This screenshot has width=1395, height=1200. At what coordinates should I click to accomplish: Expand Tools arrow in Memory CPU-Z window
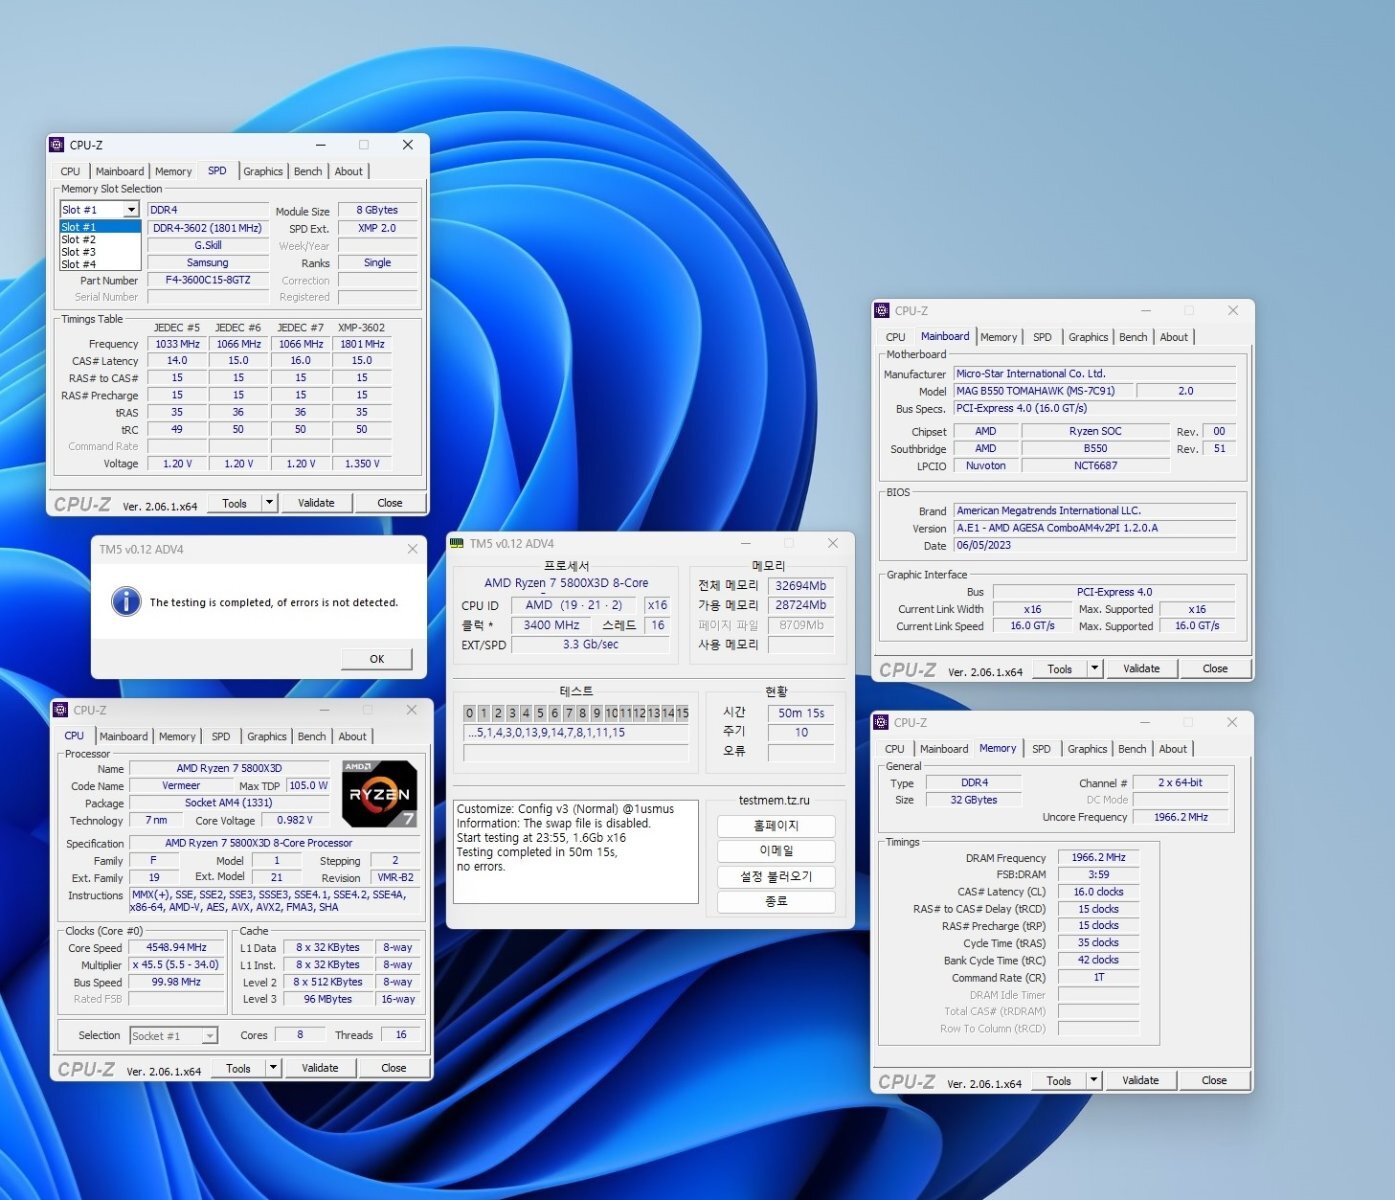[1094, 1080]
